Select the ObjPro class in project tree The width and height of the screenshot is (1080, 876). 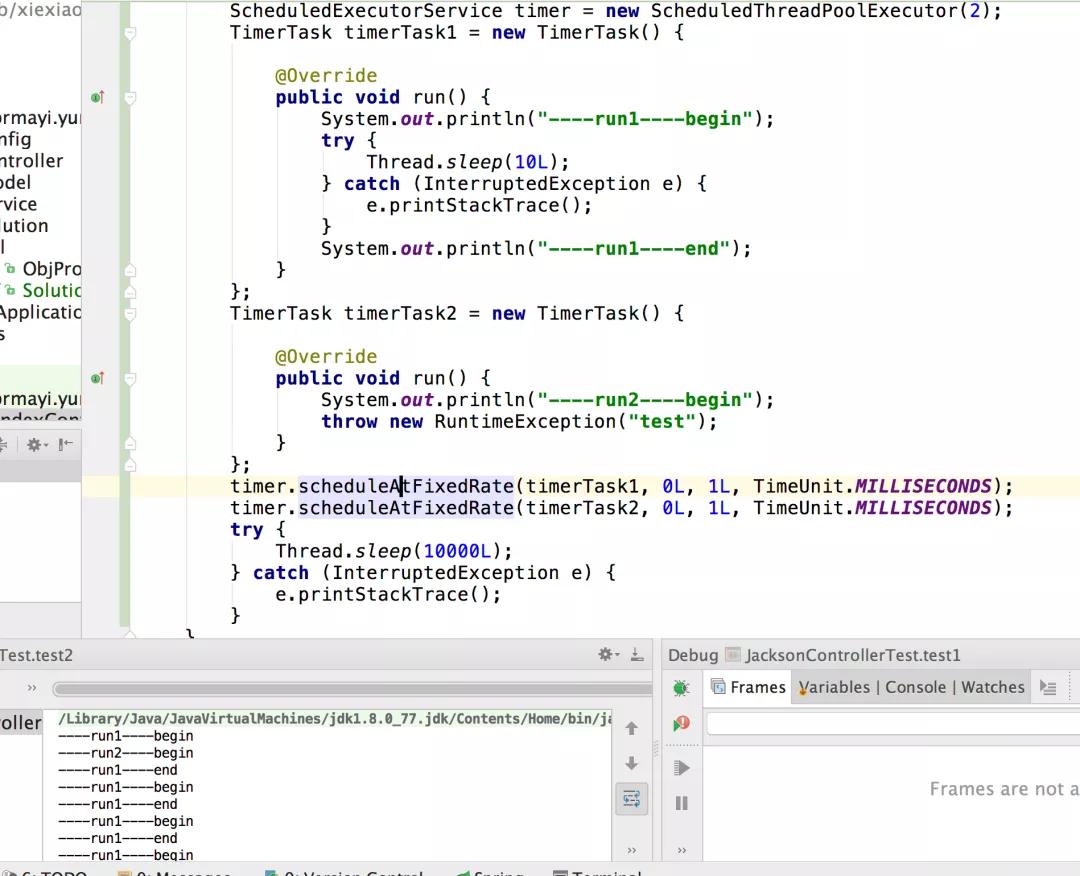pos(52,269)
